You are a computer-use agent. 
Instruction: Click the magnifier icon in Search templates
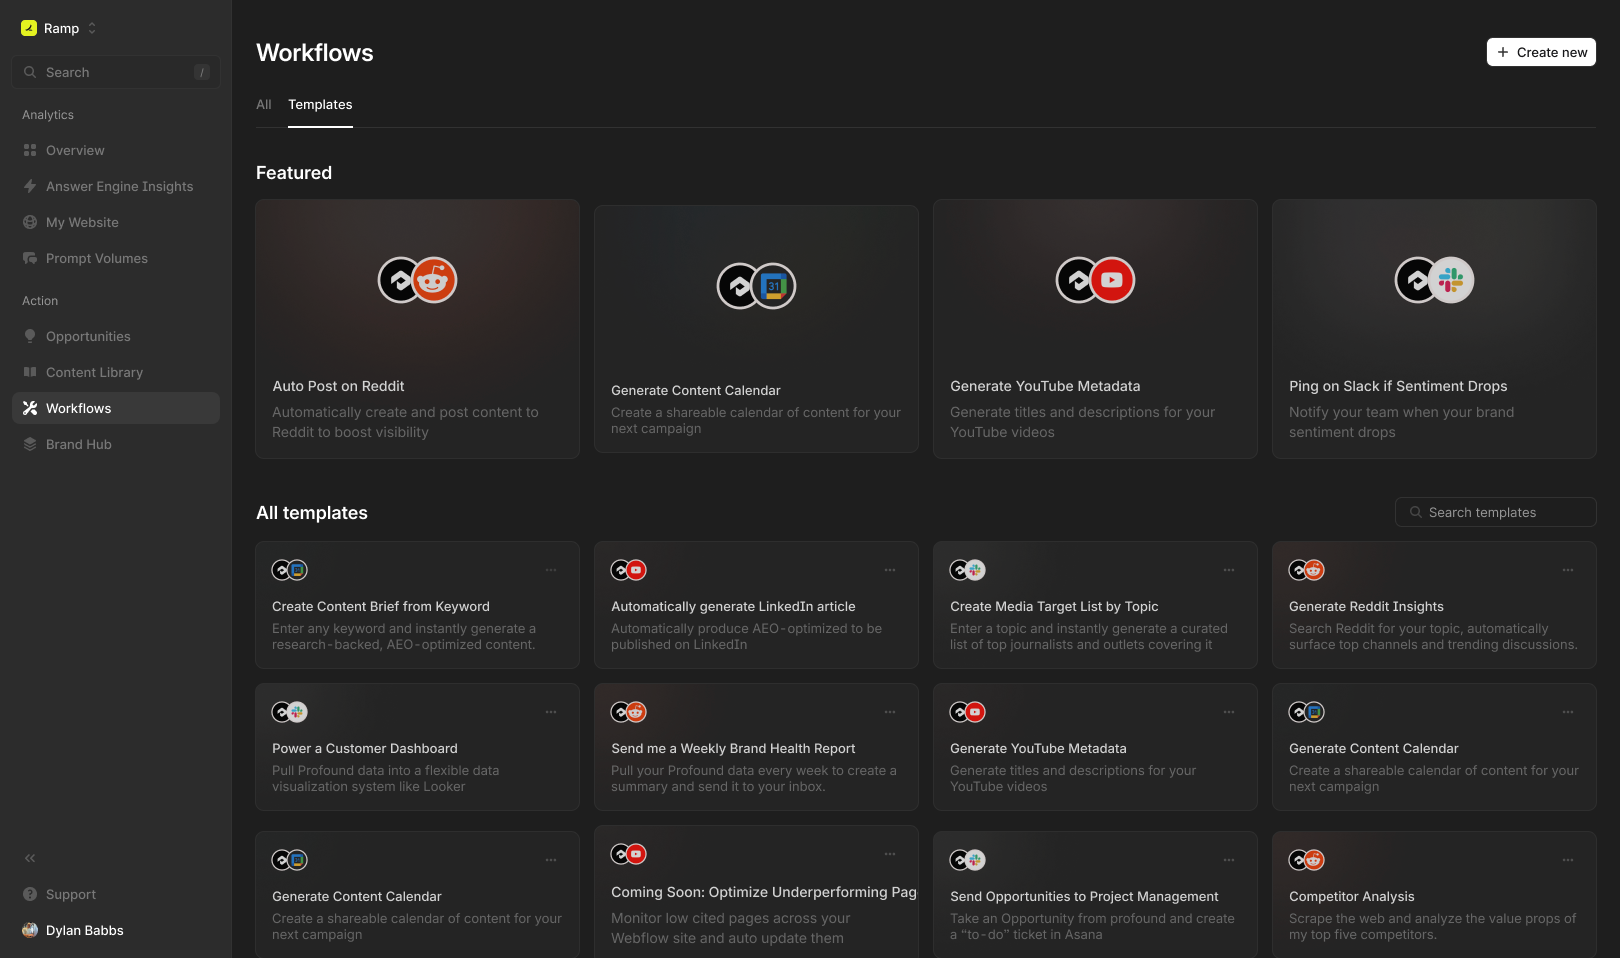tap(1416, 512)
